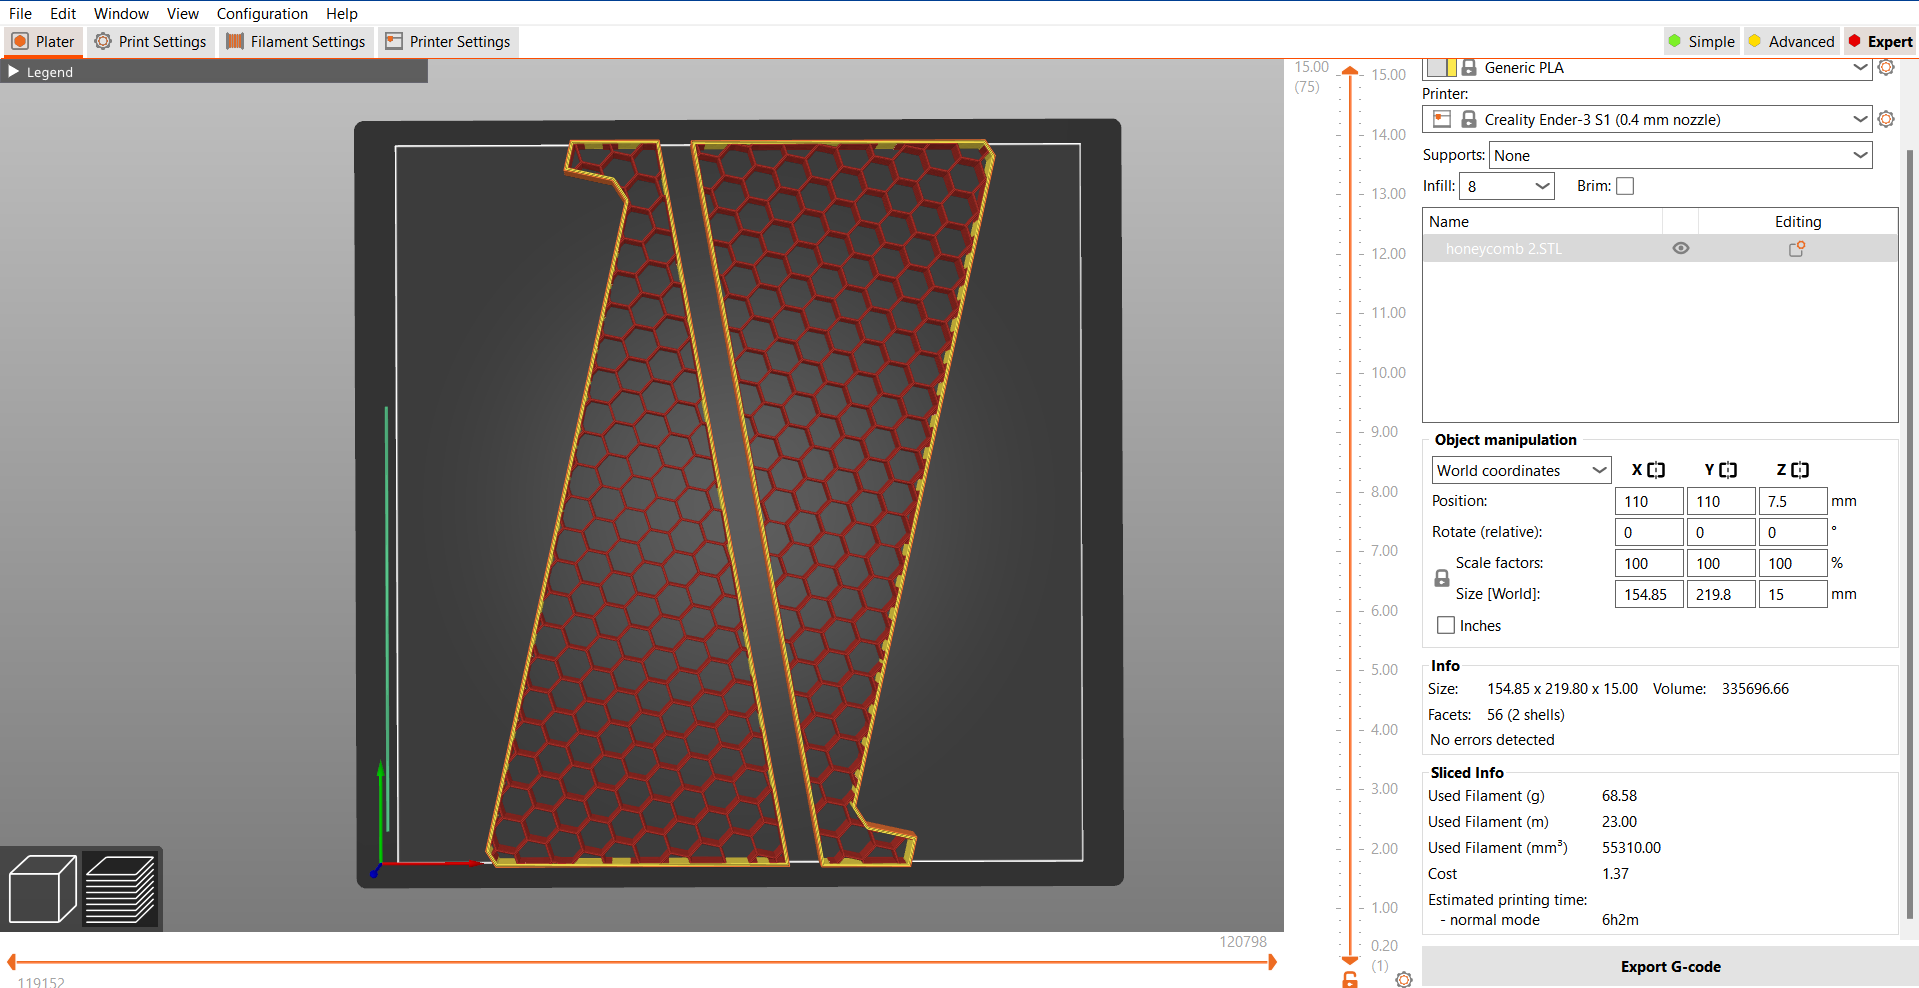Switch to the 3D editor view cube icon
This screenshot has height=988, width=1919.
pyautogui.click(x=42, y=888)
